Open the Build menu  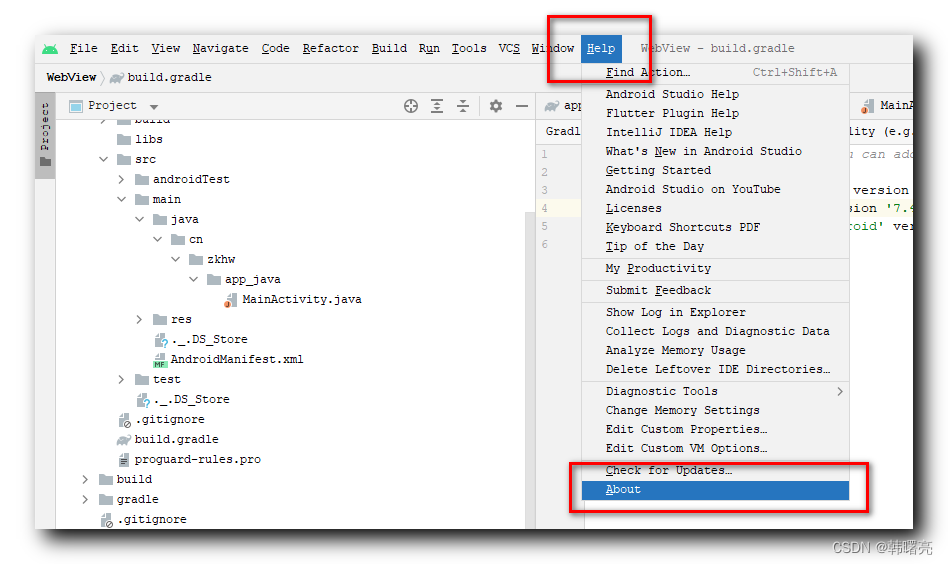[x=389, y=48]
